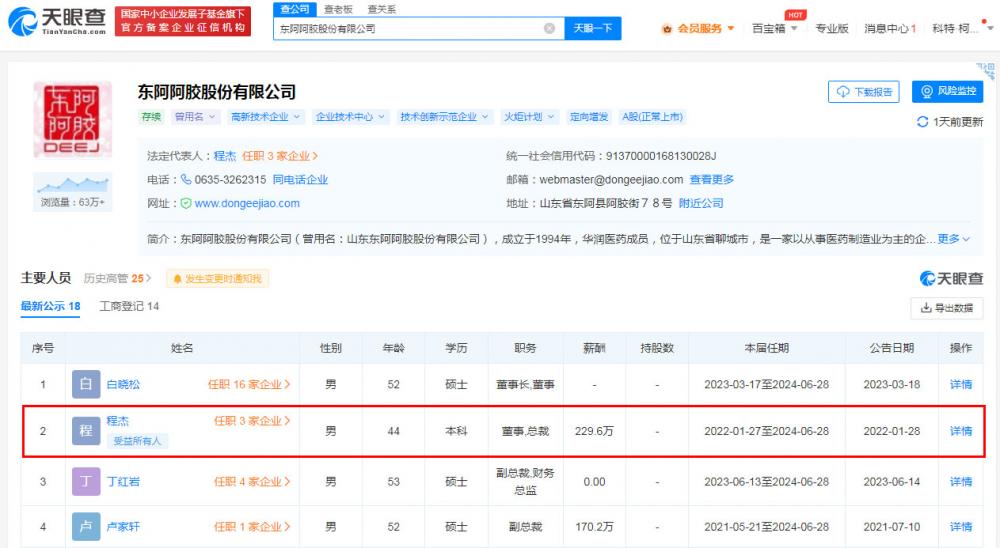Click the 卢 avatar icon for 卢家轩
Image resolution: width=1000 pixels, height=548 pixels.
85,527
